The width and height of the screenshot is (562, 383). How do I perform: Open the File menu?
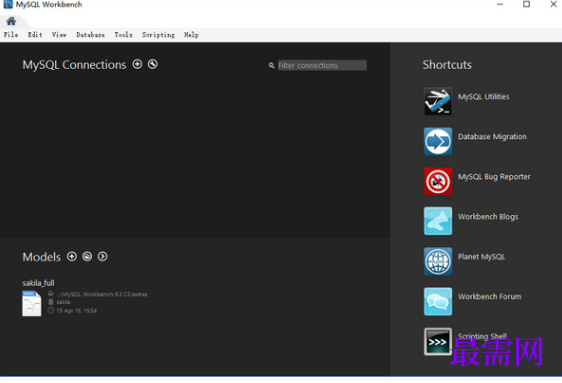[11, 35]
